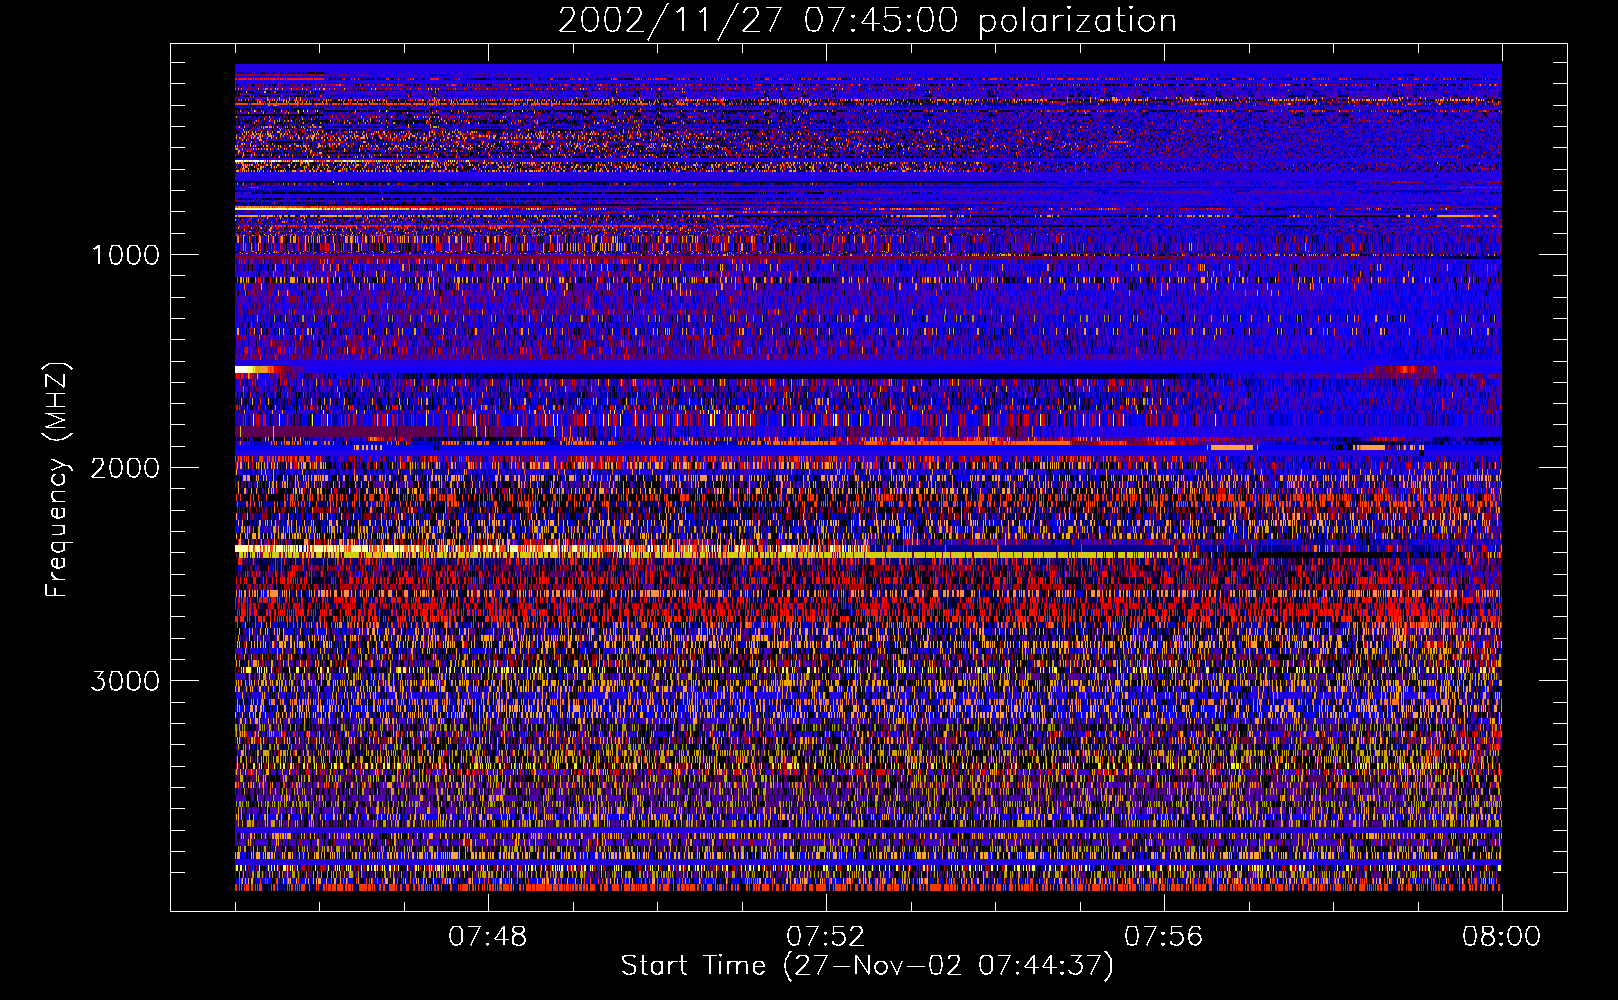The height and width of the screenshot is (1000, 1618).
Task: Click the 07:52 time tick label
Action: pyautogui.click(x=825, y=937)
